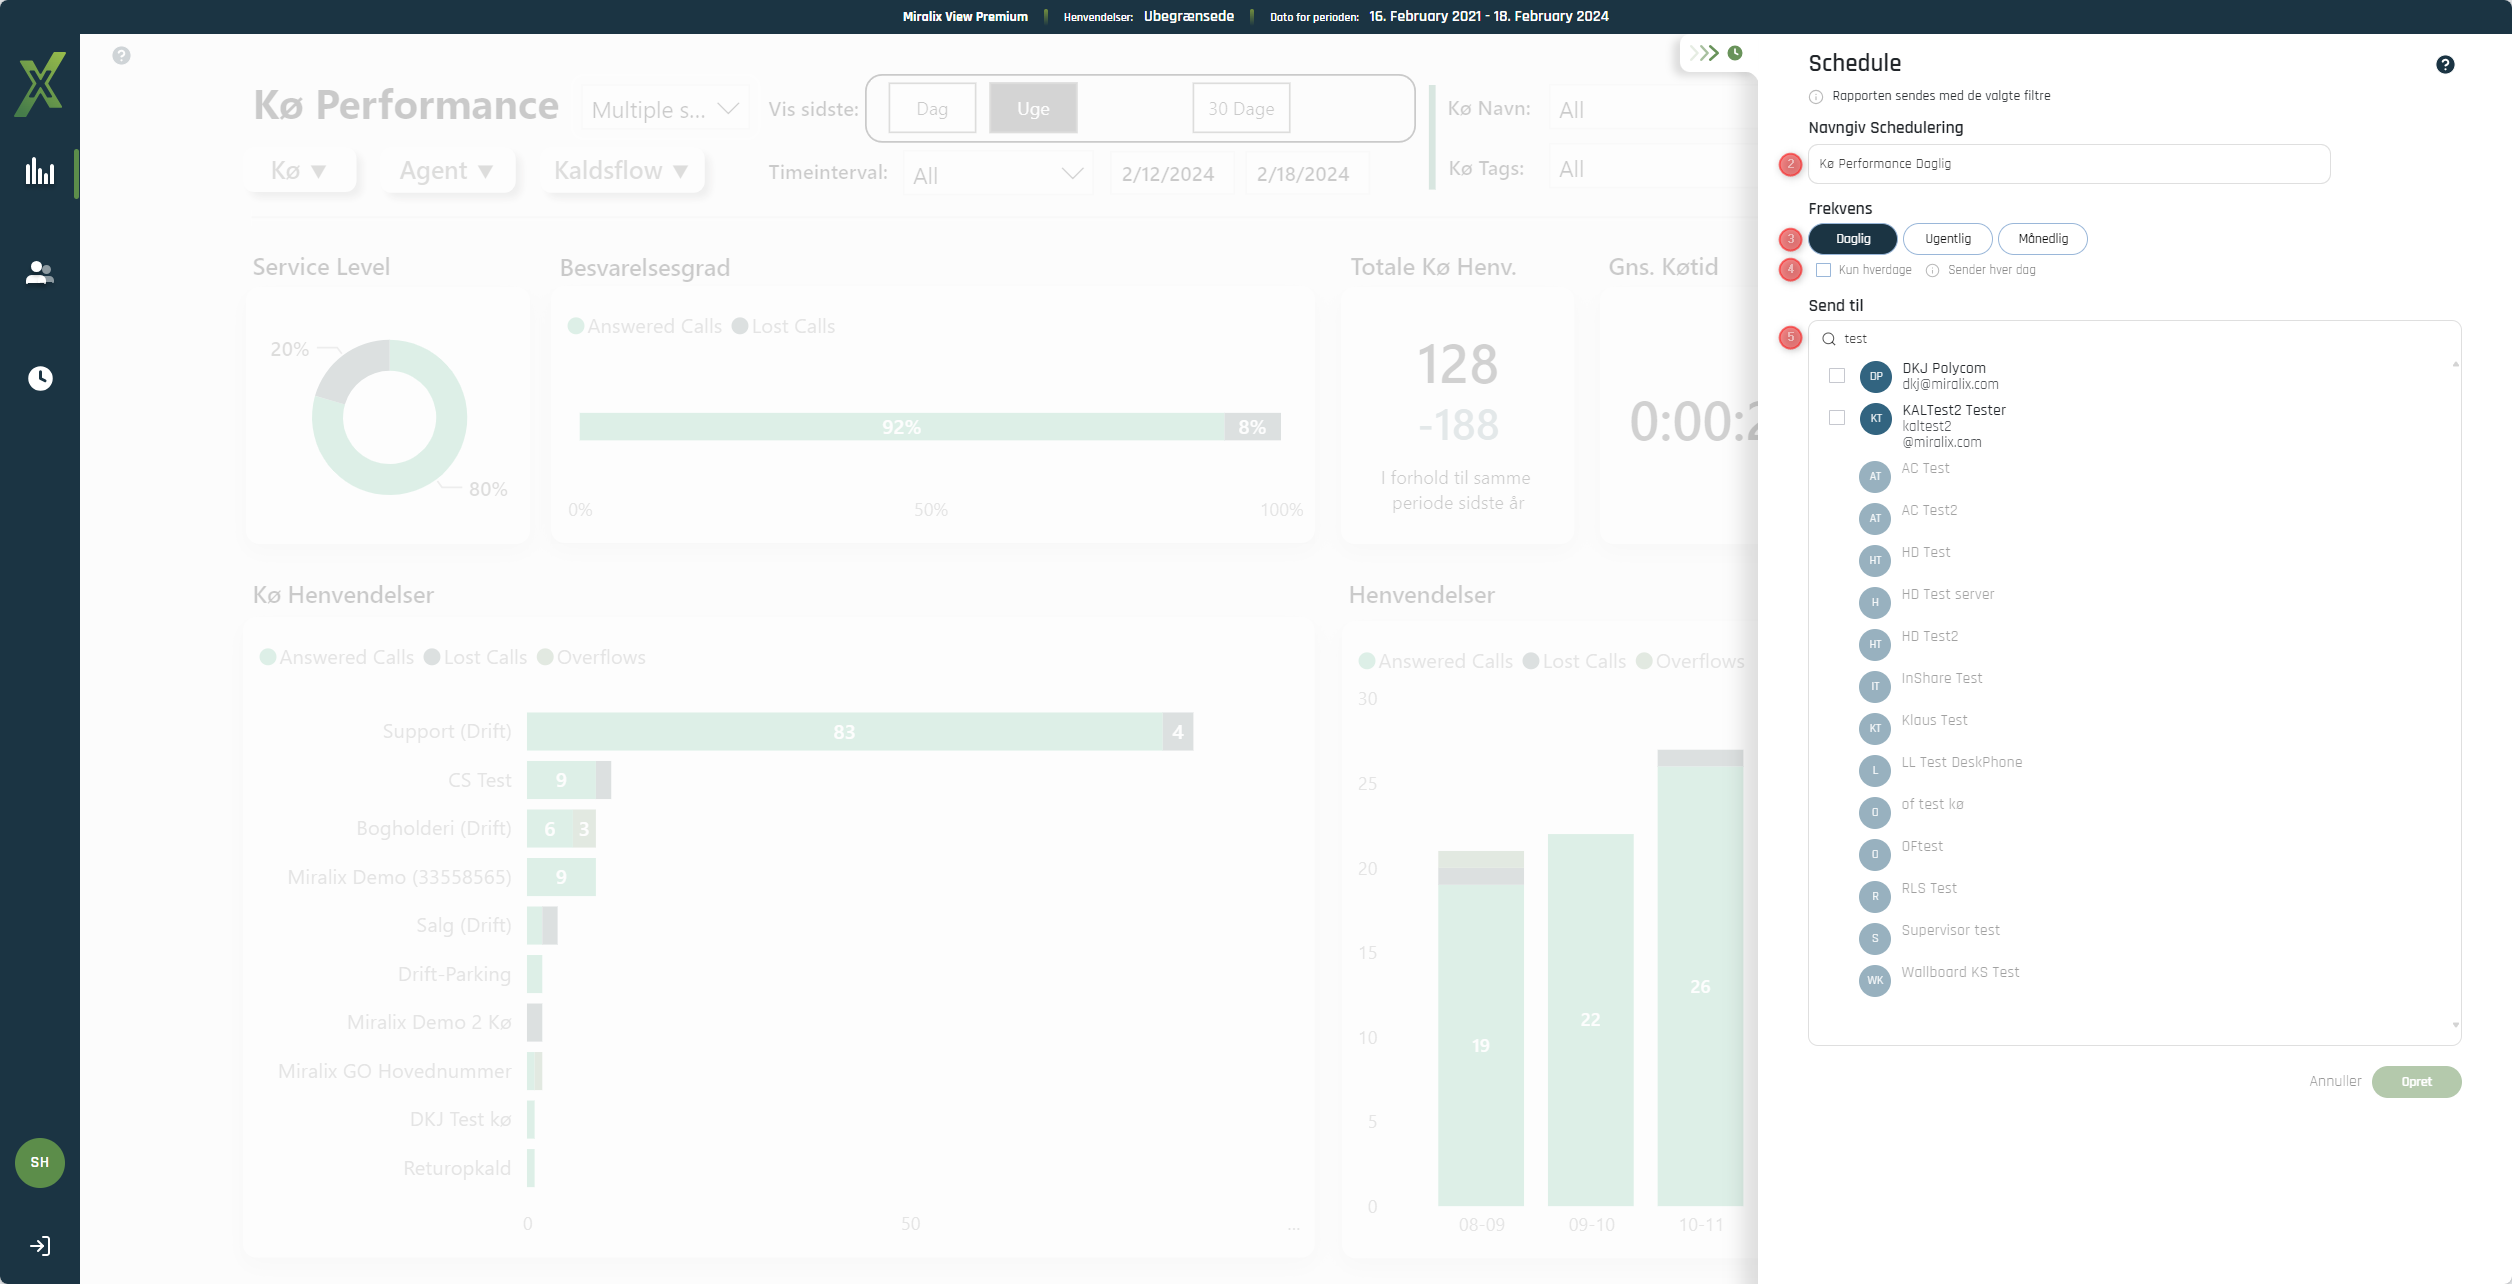Click the Miralix X logo
The height and width of the screenshot is (1284, 2512).
tap(40, 84)
